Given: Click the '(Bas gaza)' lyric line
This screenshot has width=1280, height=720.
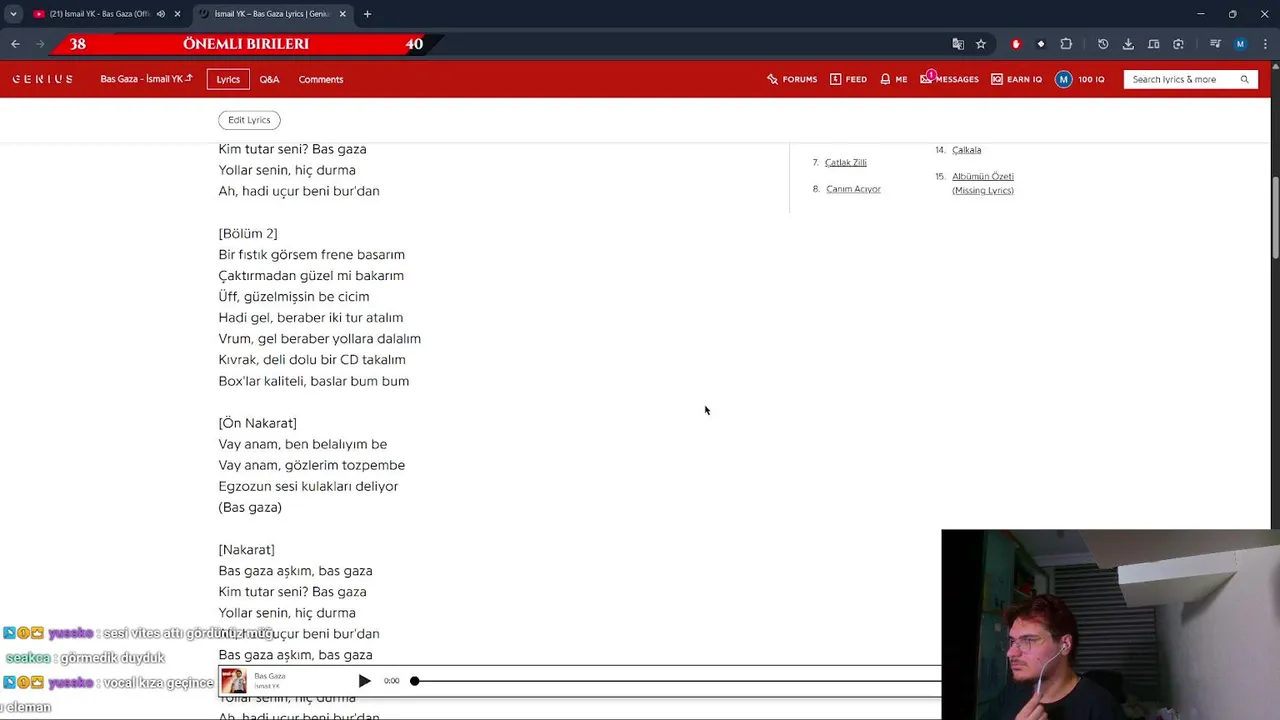Looking at the screenshot, I should (250, 507).
